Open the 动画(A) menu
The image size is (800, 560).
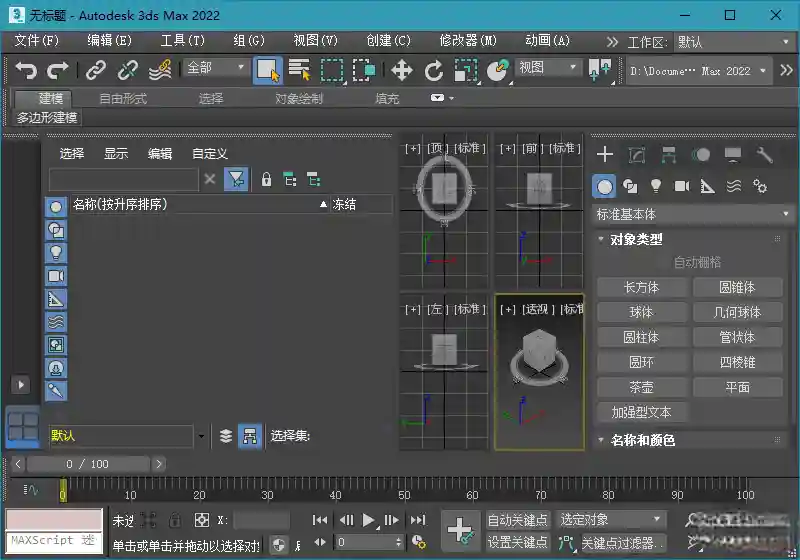[x=547, y=40]
